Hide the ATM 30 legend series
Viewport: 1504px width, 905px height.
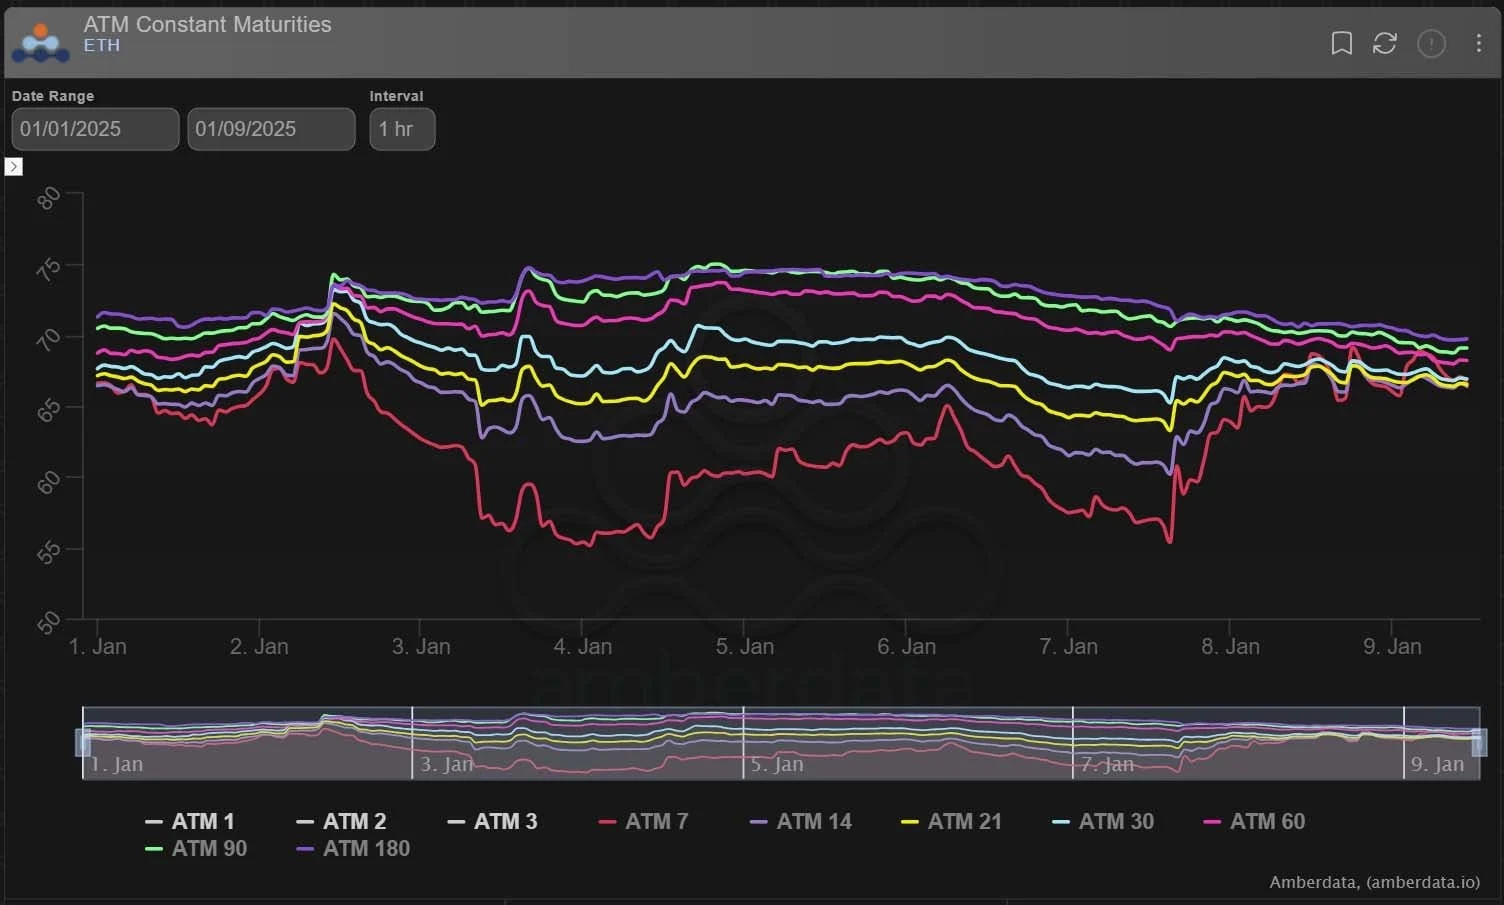pos(1103,821)
